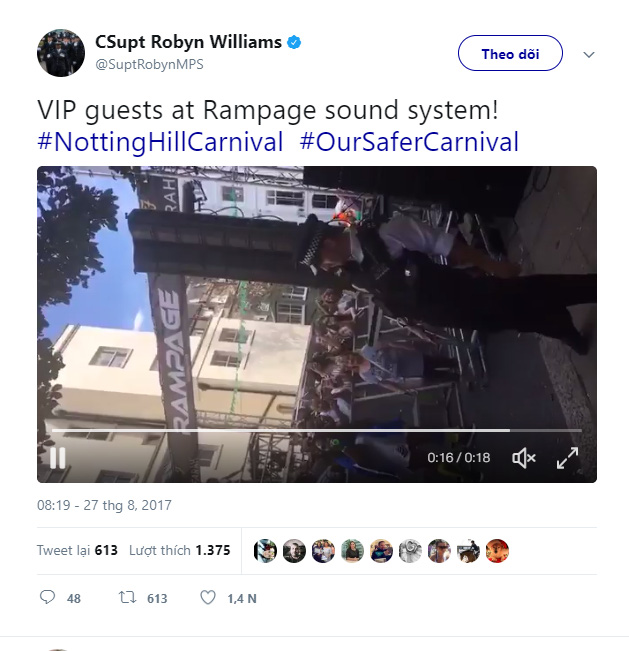Open the tweet options chevron menu
The height and width of the screenshot is (651, 629).
click(589, 54)
